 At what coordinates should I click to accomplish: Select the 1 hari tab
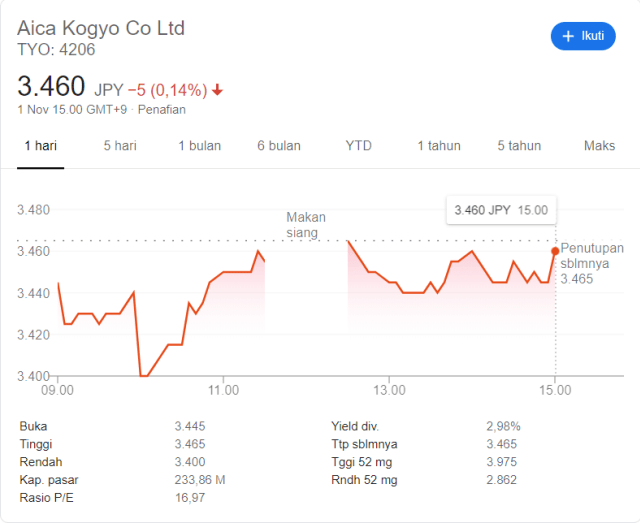pos(40,146)
